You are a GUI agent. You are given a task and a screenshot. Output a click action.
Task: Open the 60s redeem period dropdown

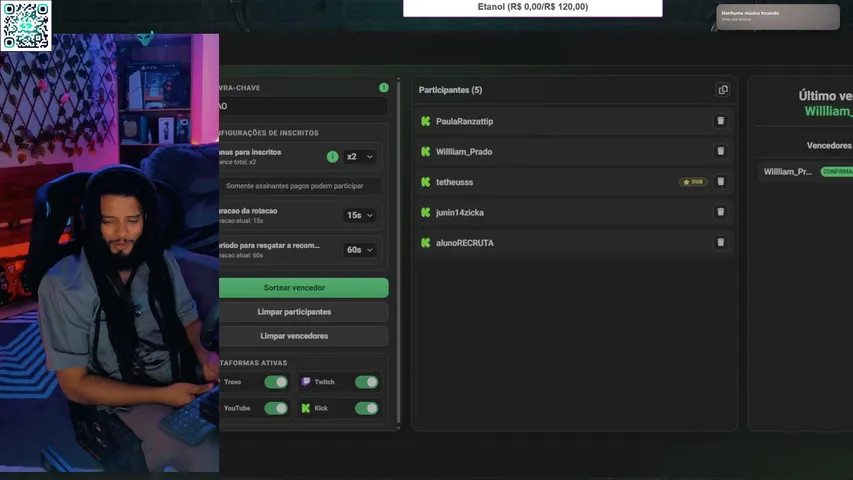(x=360, y=250)
